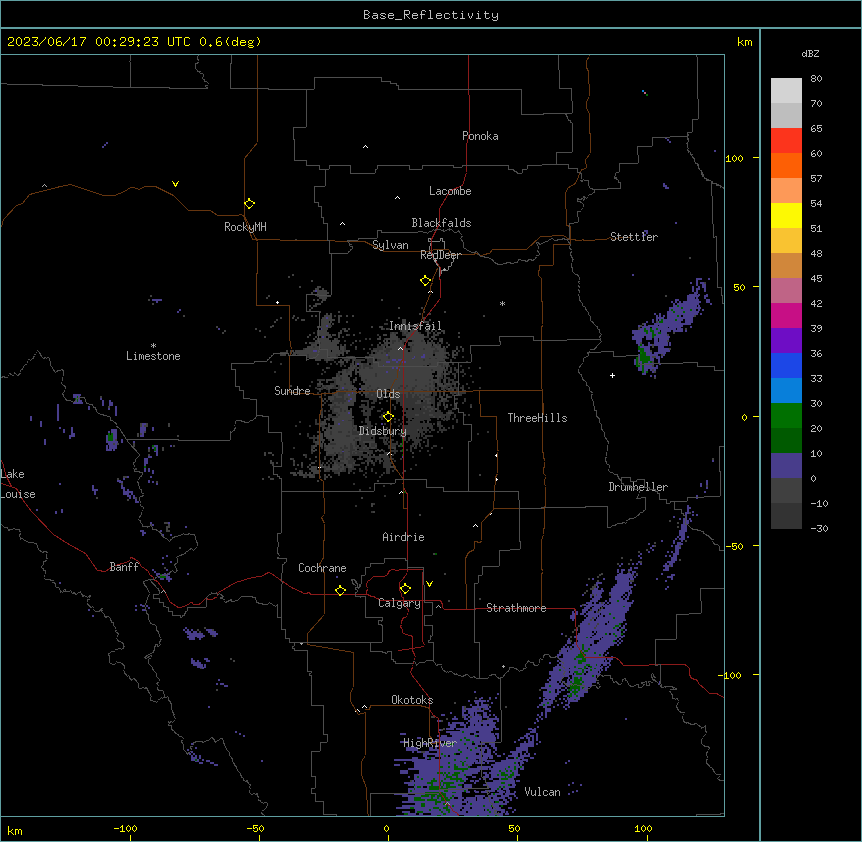Click the Lacombe city label
Viewport: 862px width, 842px height.
[x=450, y=191]
